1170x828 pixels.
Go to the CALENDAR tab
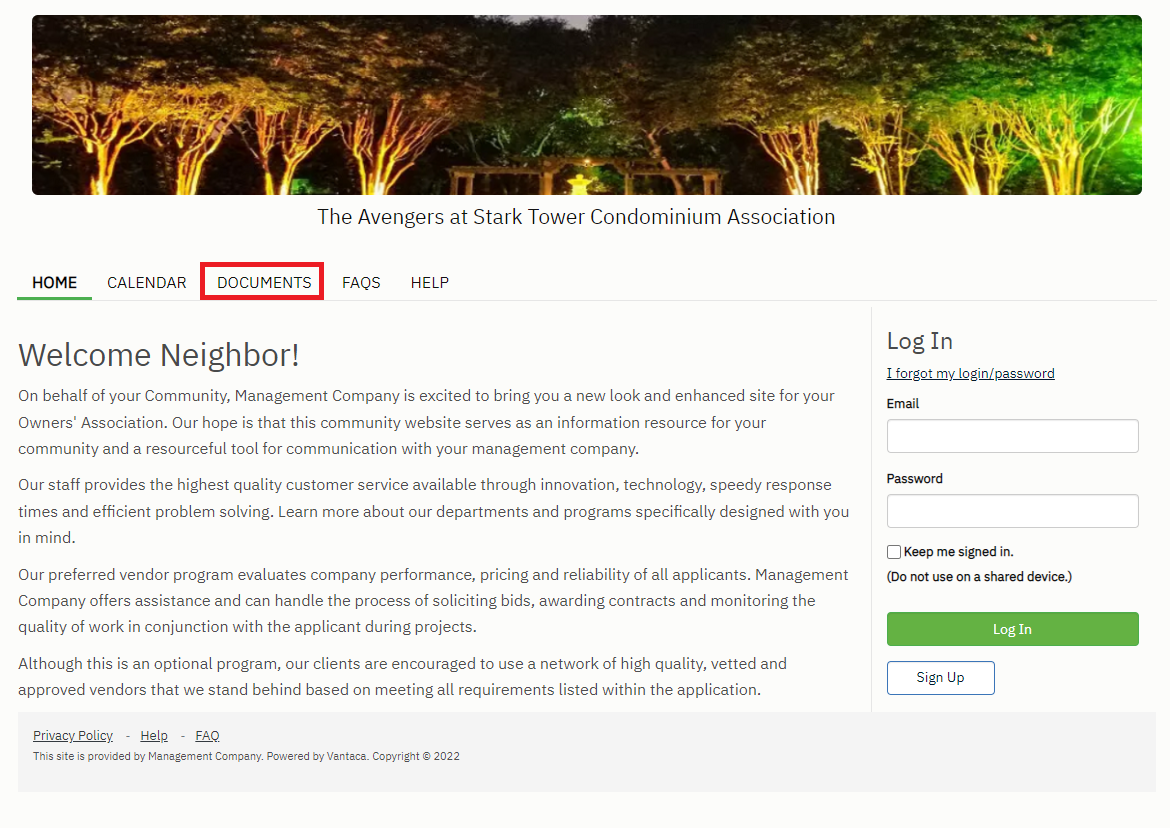coord(146,283)
